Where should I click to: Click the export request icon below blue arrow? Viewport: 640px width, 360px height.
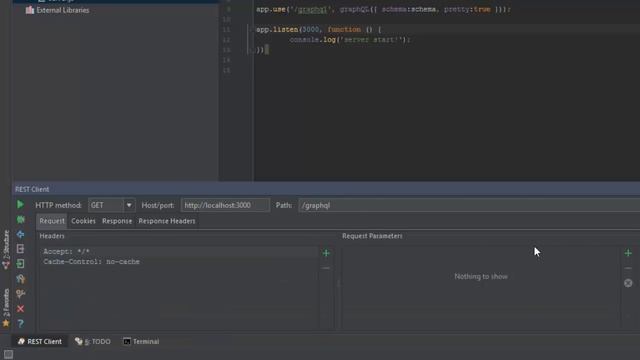20,249
